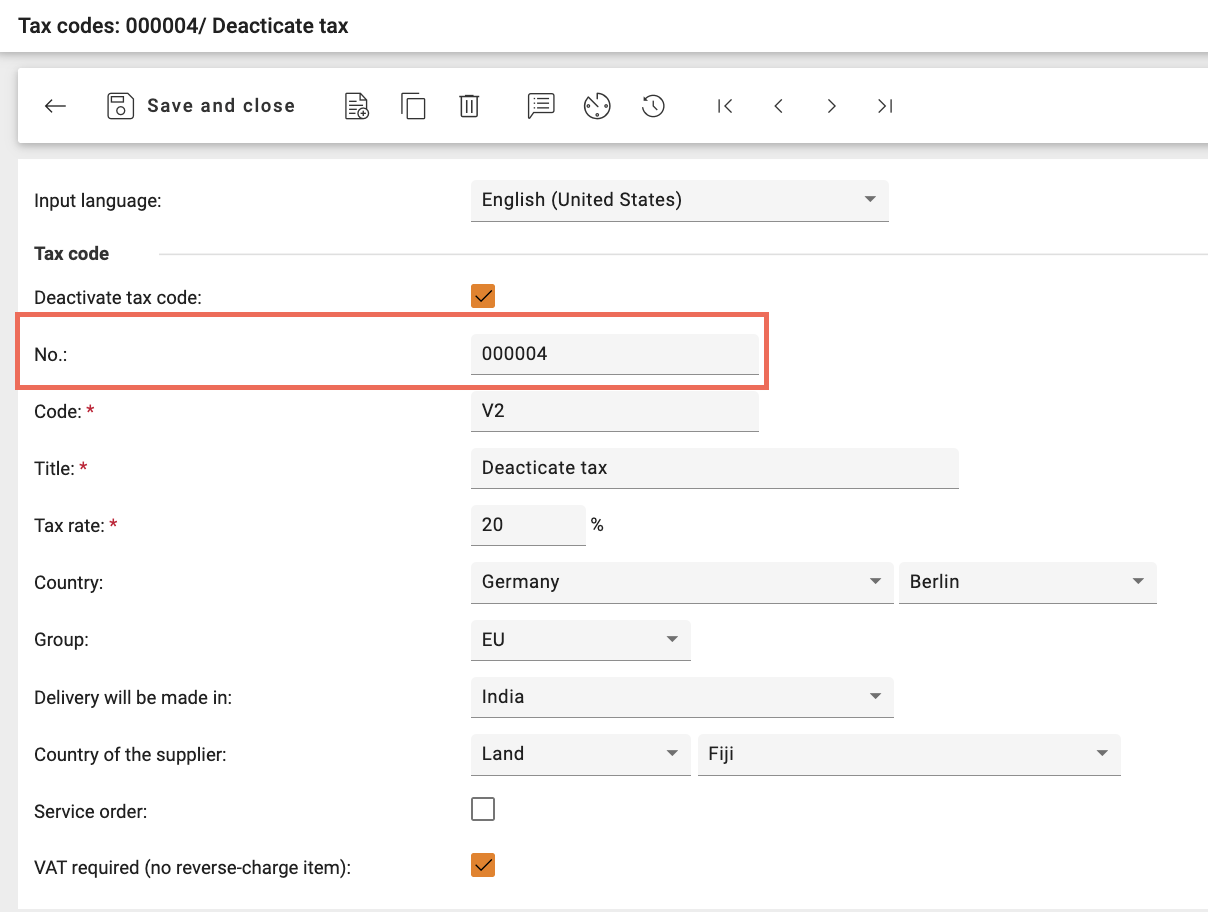
Task: Enable the Service order checkbox
Action: coord(483,809)
